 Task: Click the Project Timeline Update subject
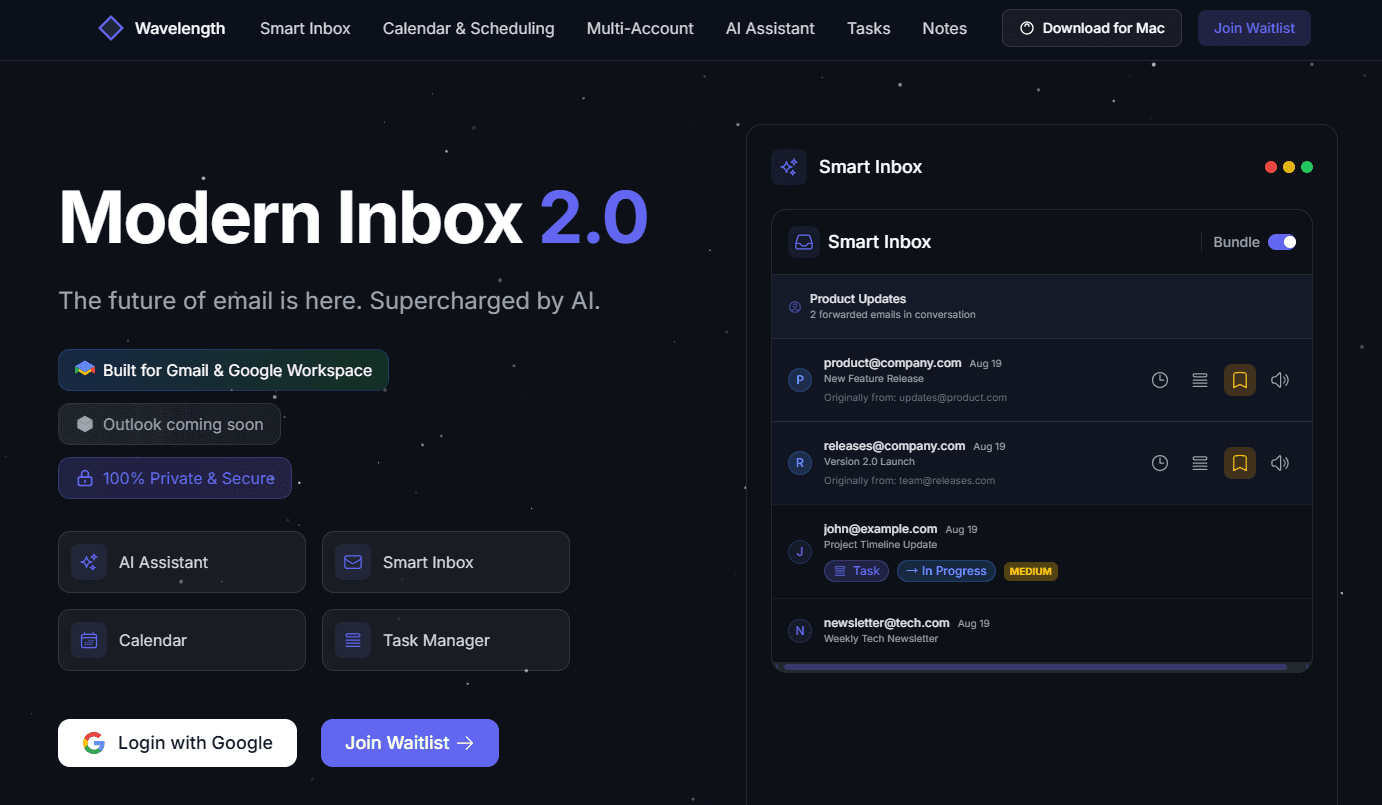881,545
